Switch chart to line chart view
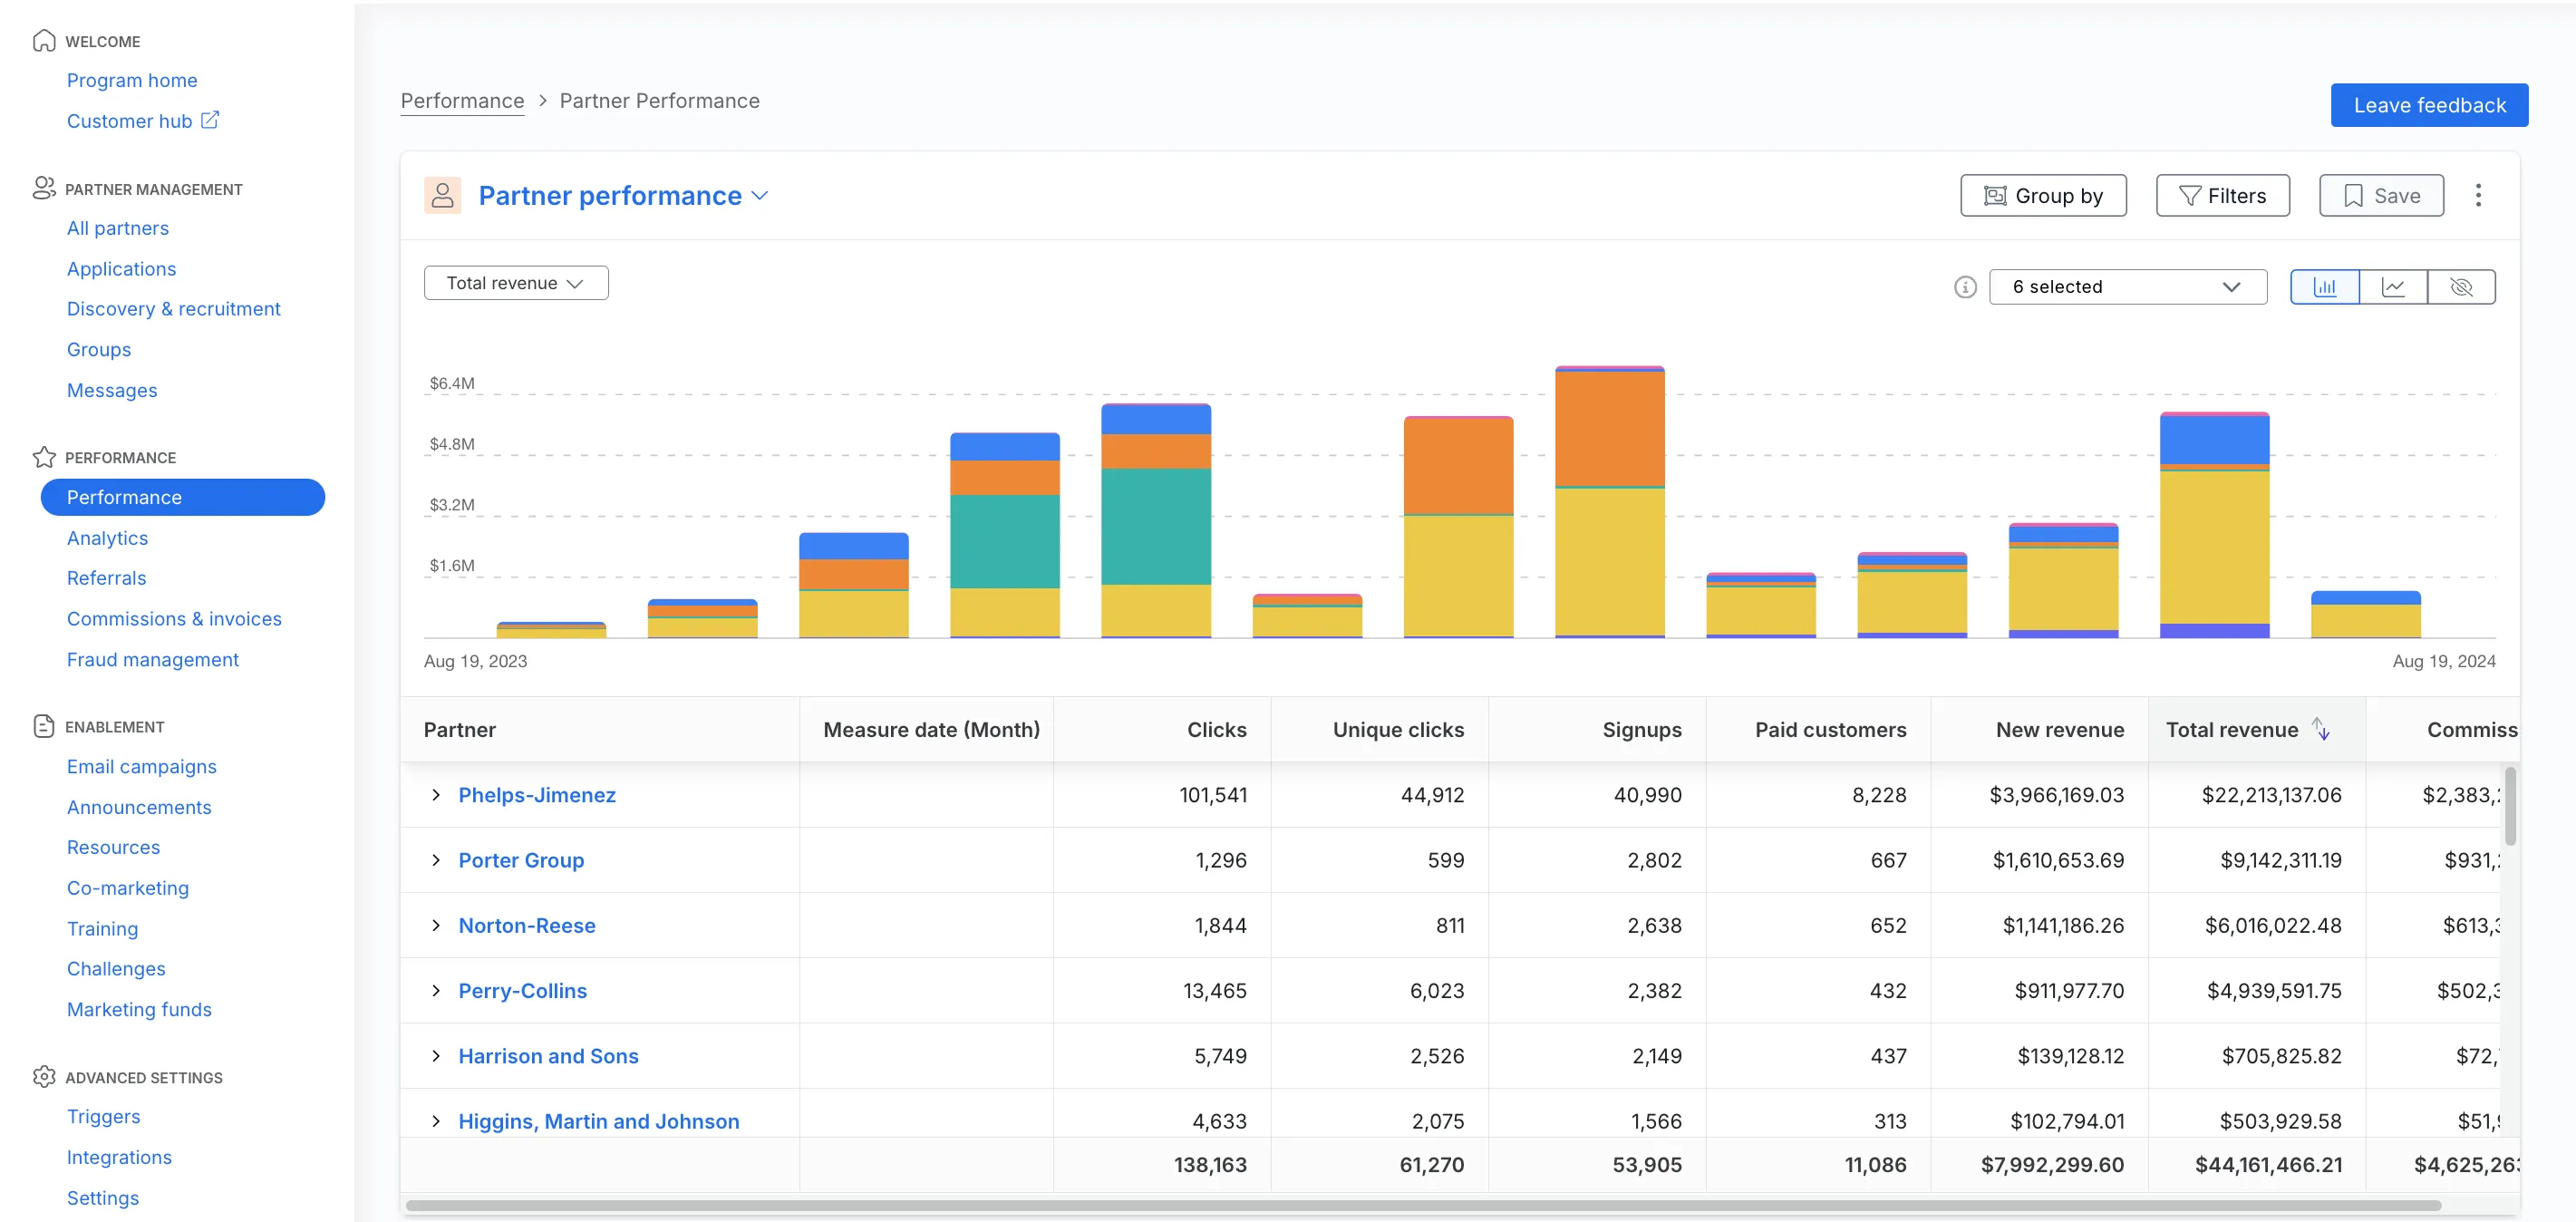 [x=2393, y=287]
